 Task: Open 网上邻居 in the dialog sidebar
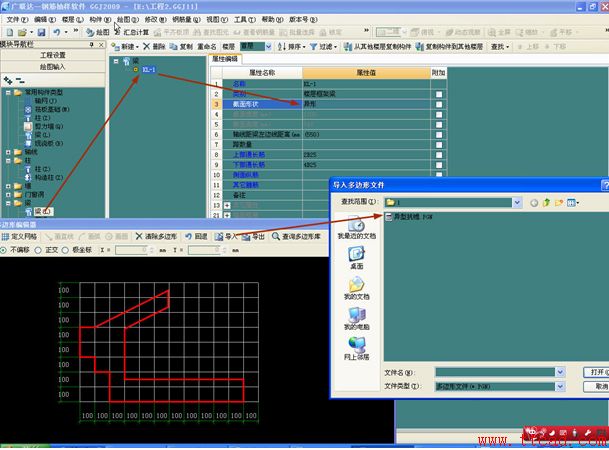click(x=357, y=349)
